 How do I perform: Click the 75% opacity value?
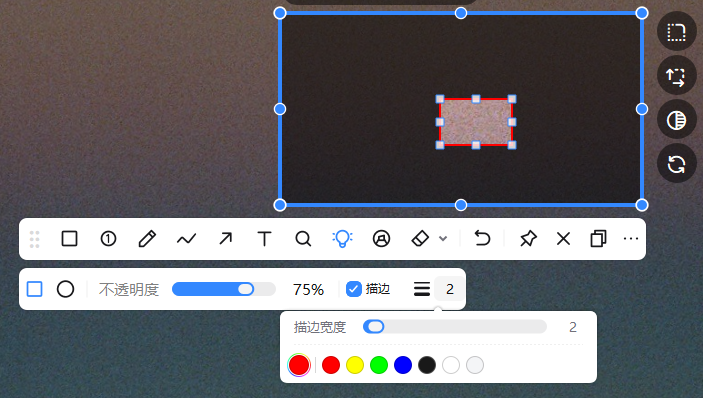(308, 290)
